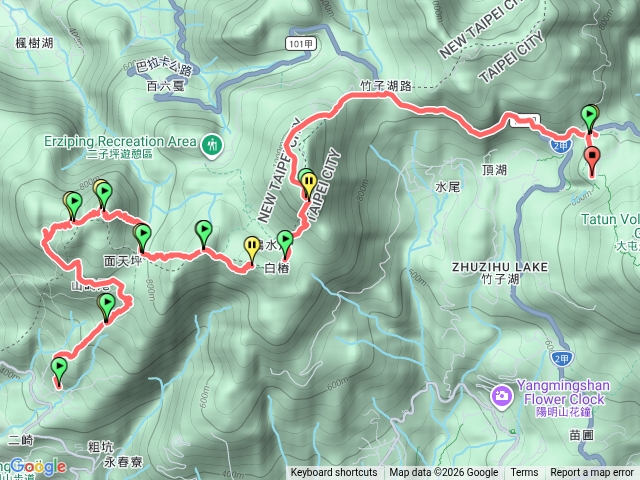
Task: Click the Yangmingshan Flower Clock camera pin
Action: (502, 397)
